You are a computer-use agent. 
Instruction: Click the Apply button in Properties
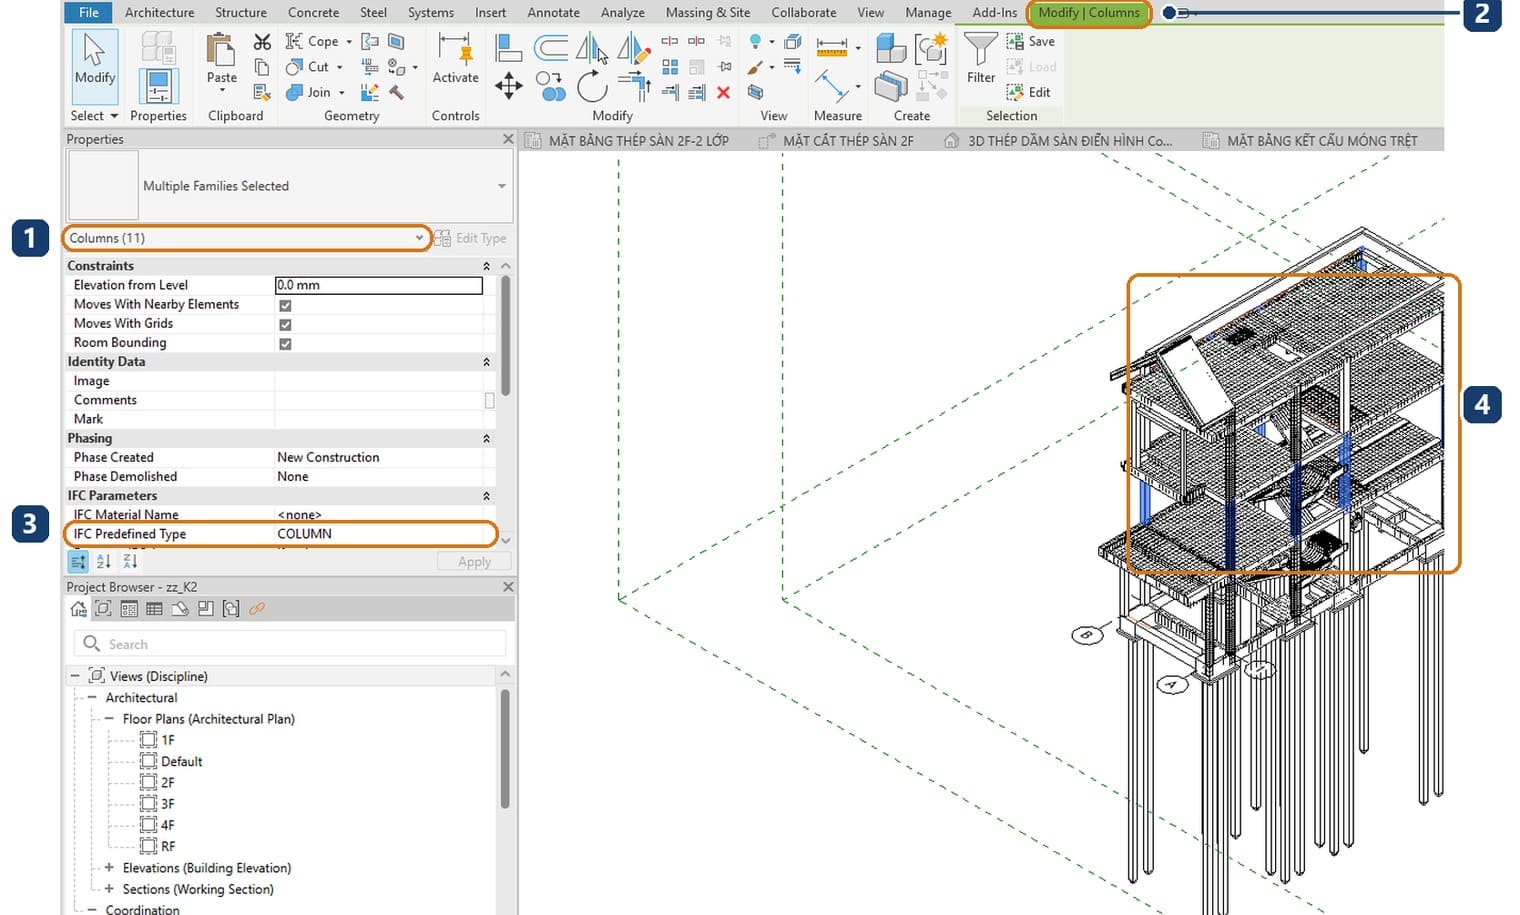(474, 562)
